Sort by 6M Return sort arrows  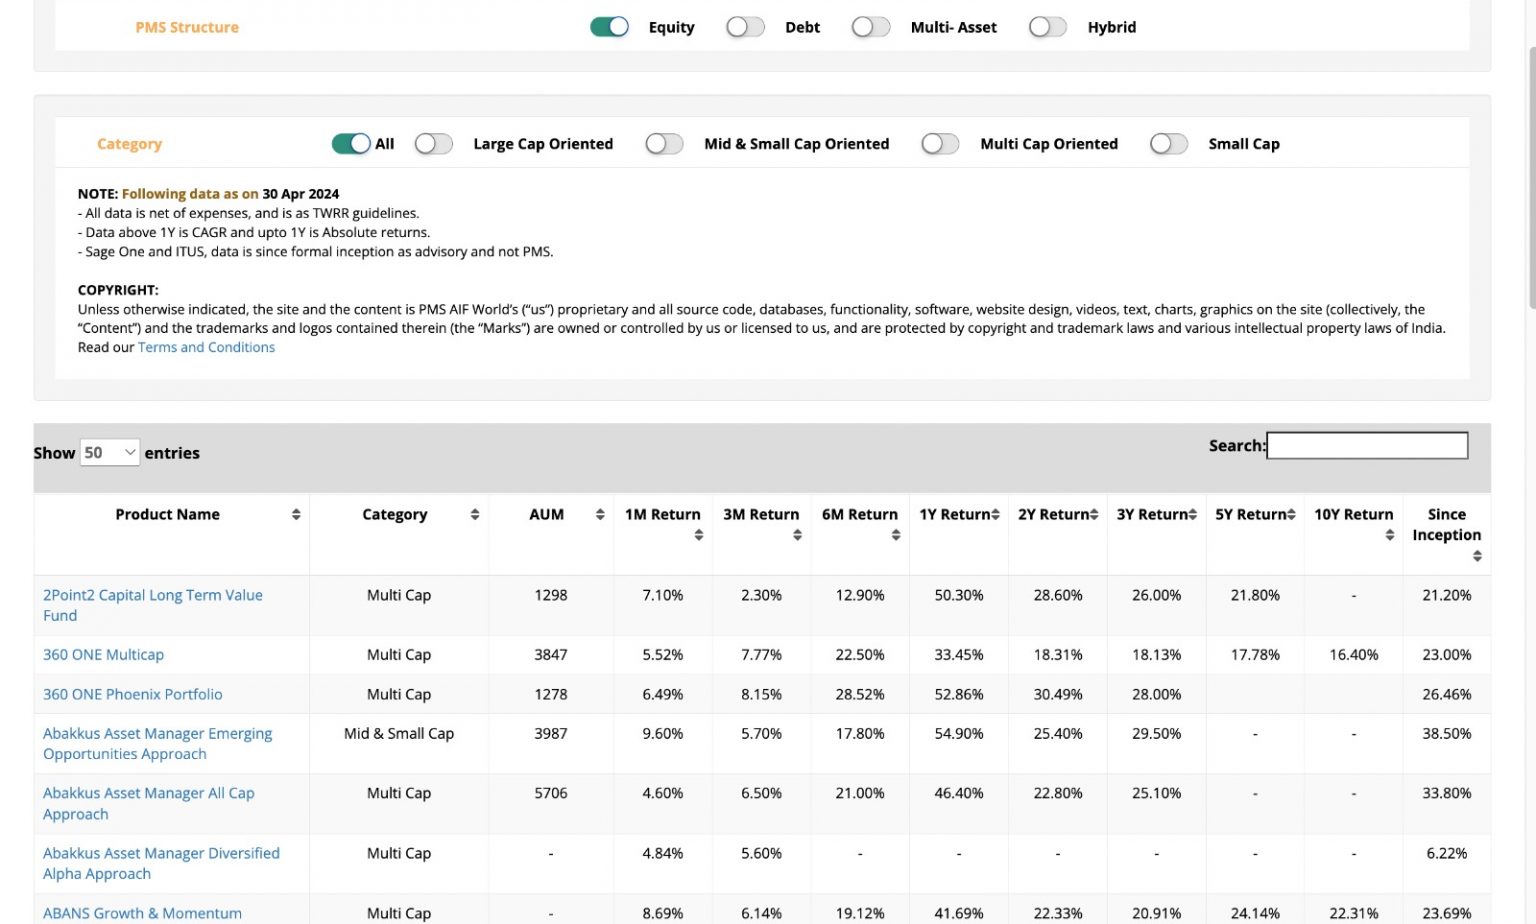click(896, 535)
